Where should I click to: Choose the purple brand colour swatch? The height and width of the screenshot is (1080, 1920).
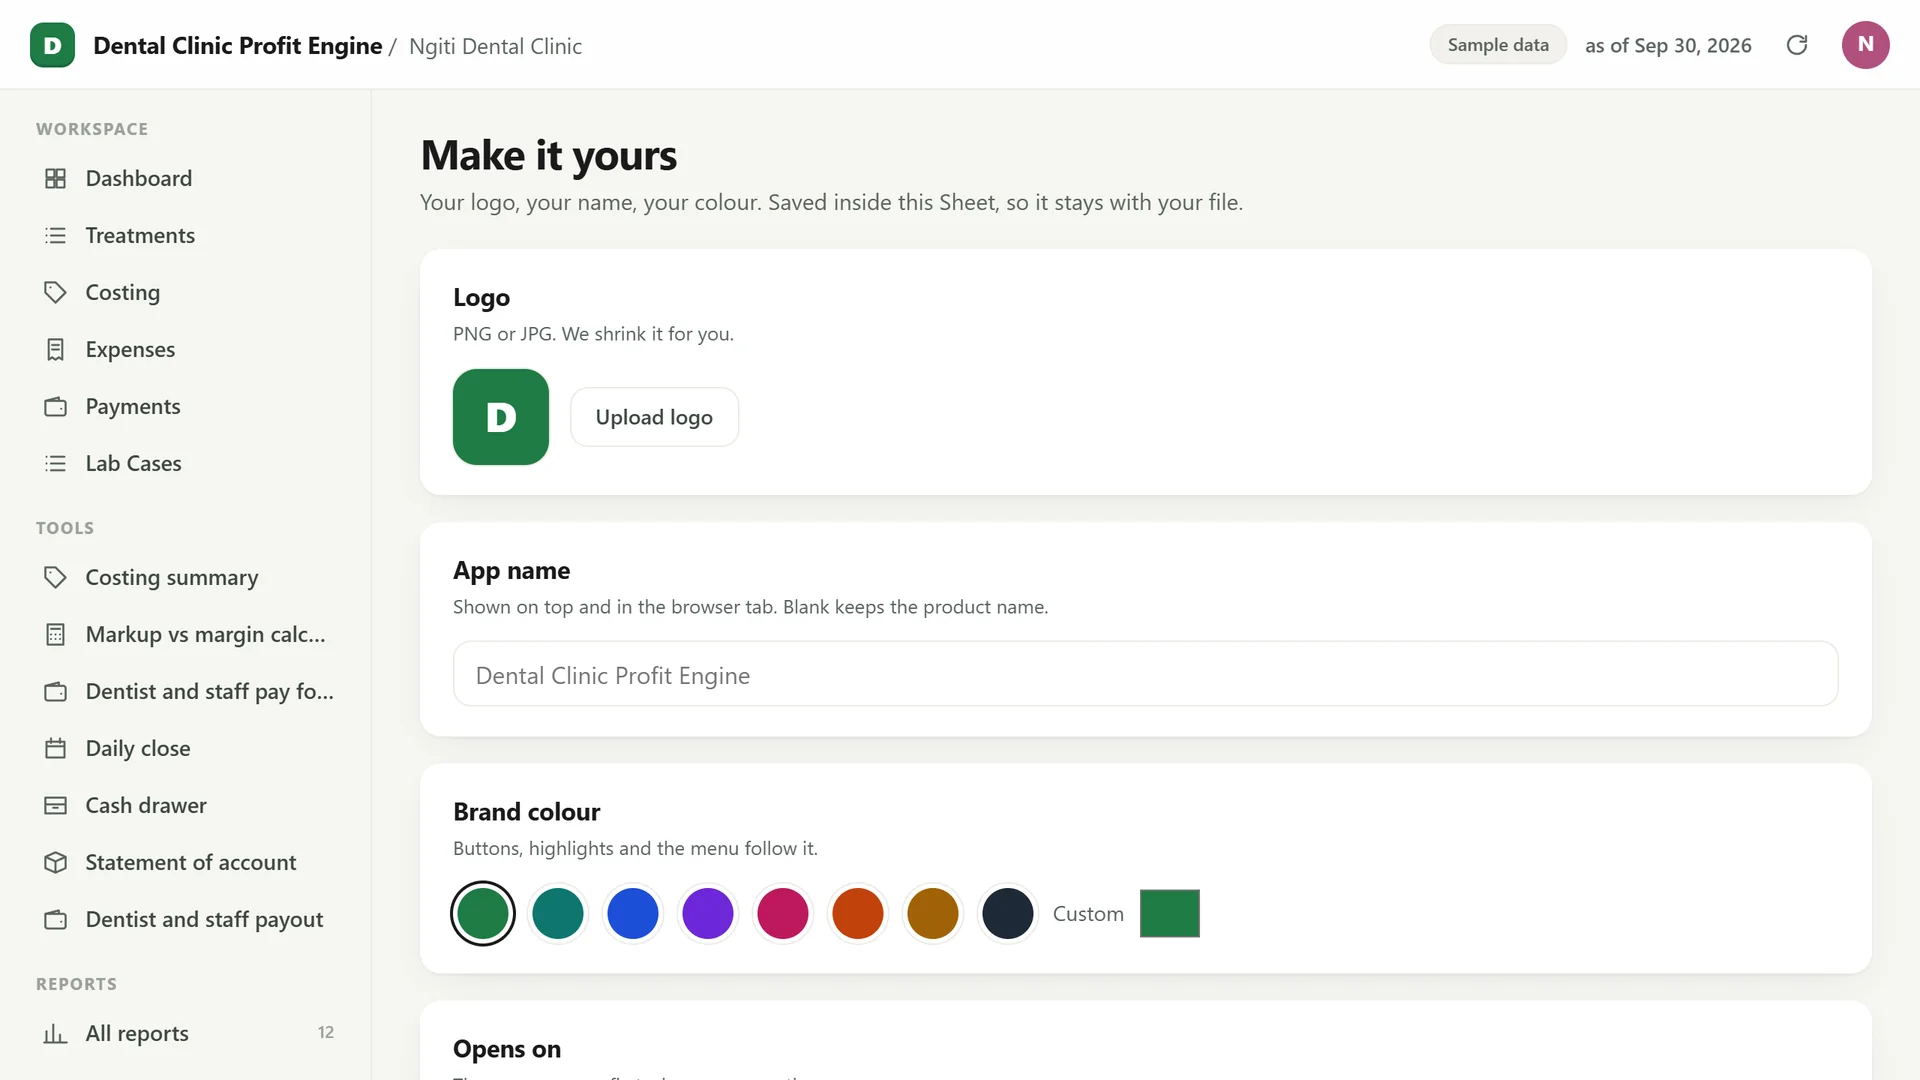(708, 913)
